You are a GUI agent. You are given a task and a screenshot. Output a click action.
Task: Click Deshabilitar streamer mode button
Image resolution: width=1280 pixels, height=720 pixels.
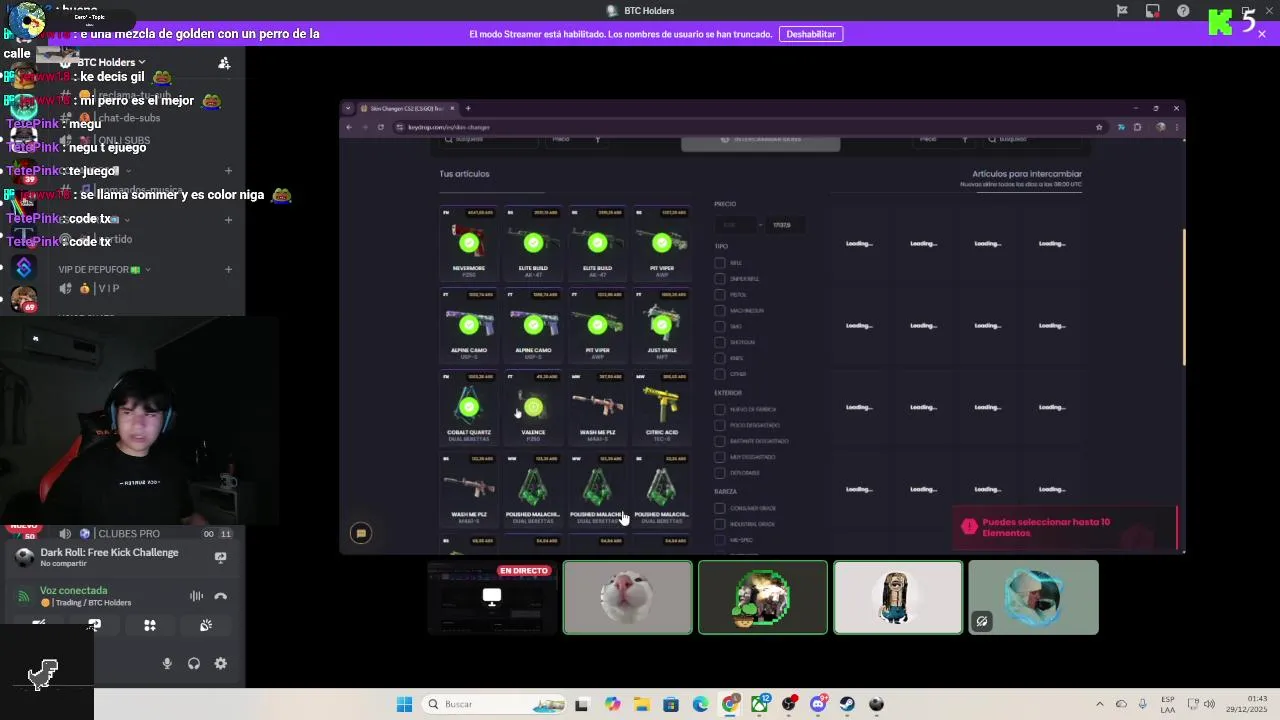tap(811, 34)
